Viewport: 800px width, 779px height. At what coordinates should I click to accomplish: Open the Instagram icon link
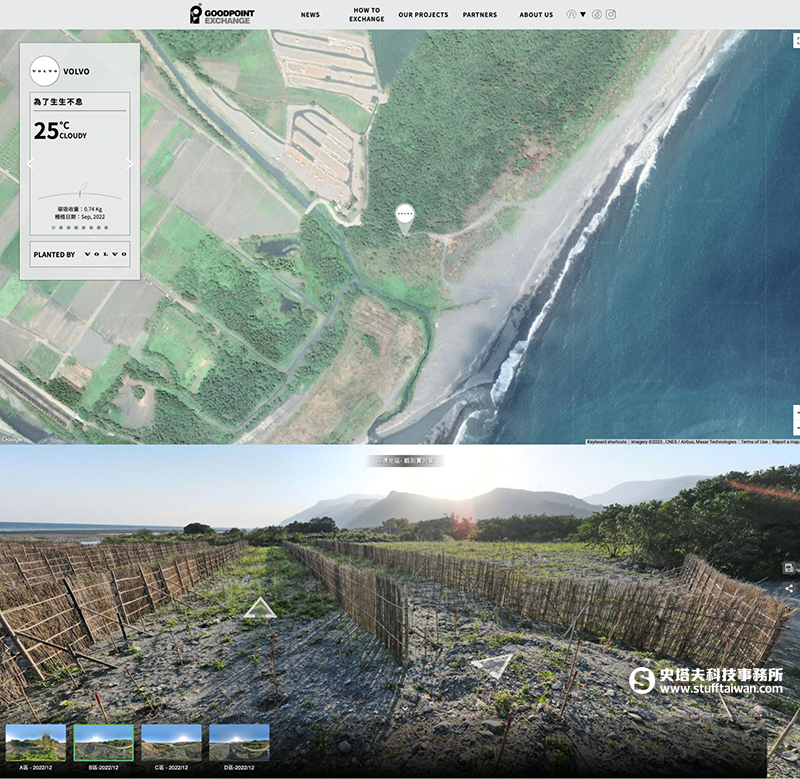pyautogui.click(x=611, y=15)
